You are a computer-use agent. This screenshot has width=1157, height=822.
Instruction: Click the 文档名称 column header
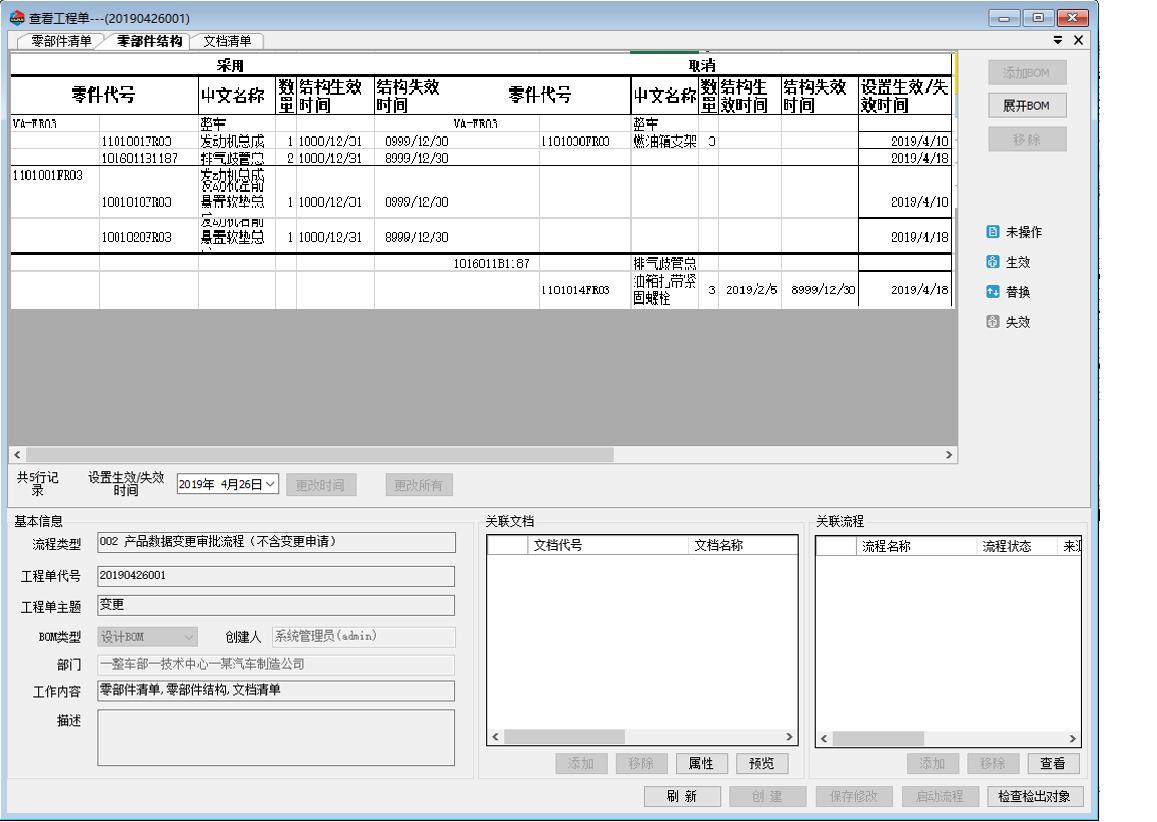pos(742,545)
